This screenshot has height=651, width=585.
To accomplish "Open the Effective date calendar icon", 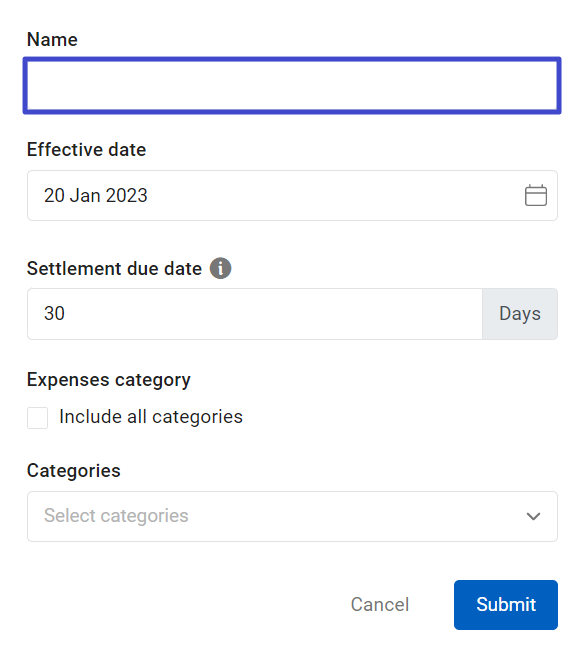I will coord(536,196).
